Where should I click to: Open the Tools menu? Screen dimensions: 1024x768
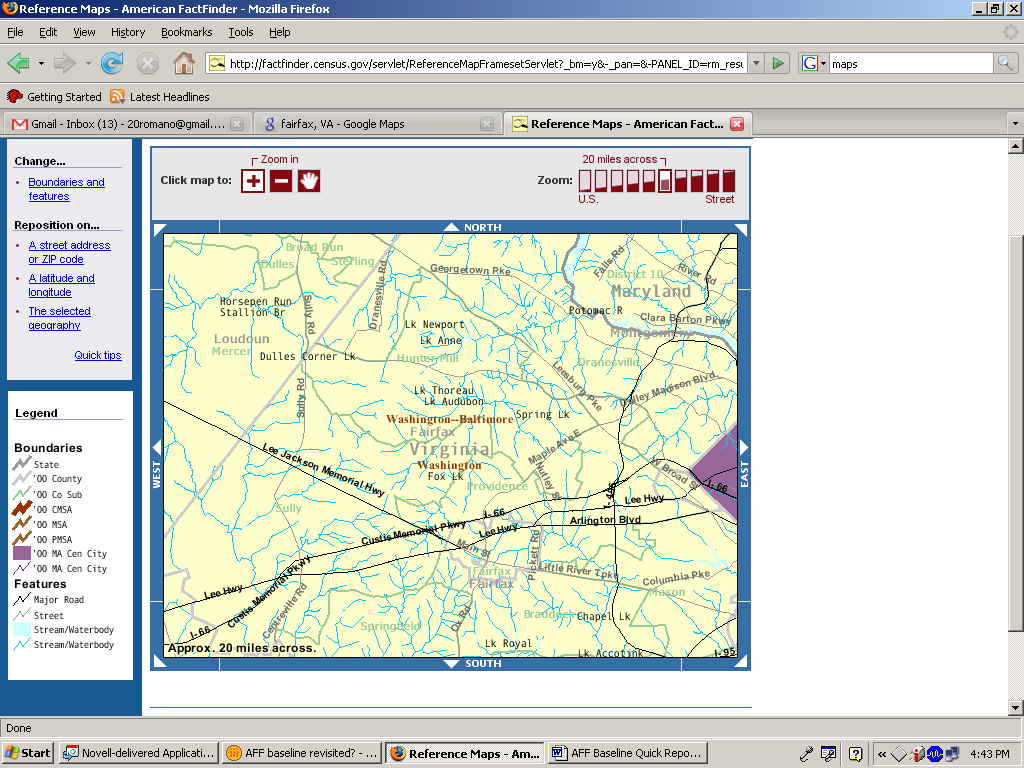click(240, 32)
